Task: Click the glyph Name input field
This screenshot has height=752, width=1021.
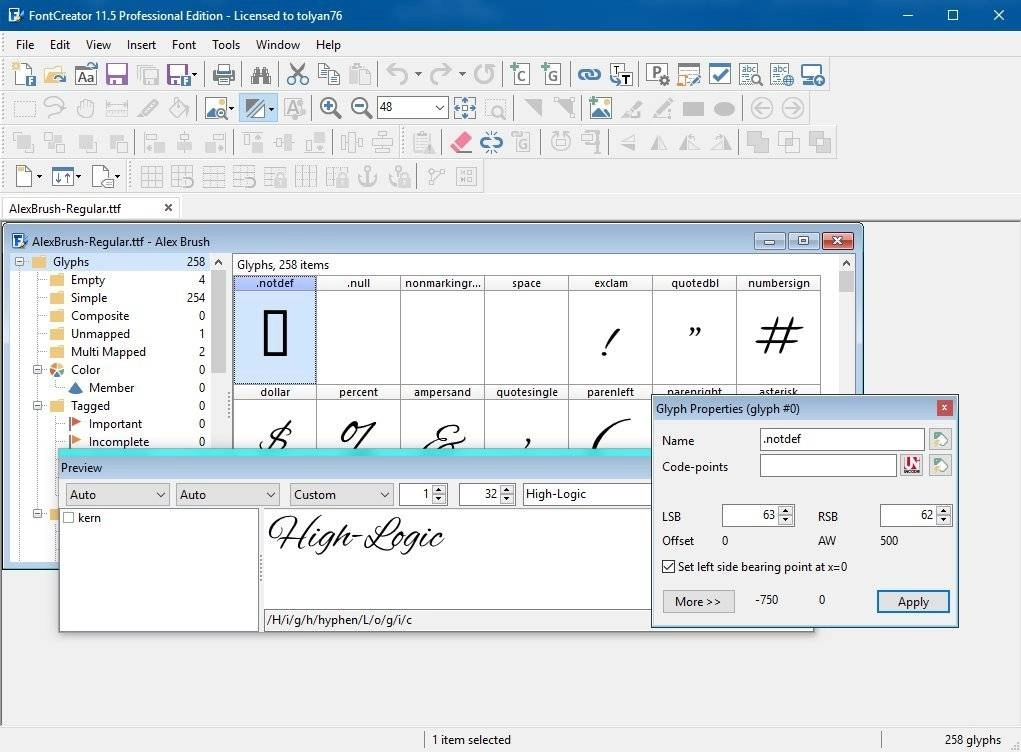Action: 841,439
